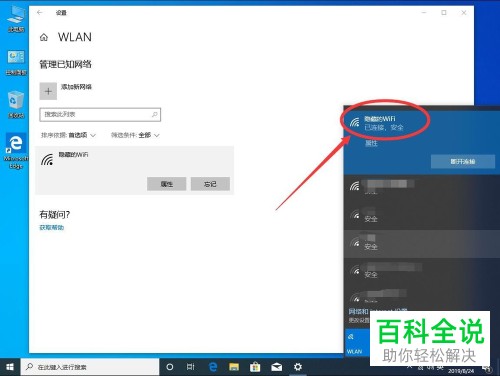Click search field for known networks list
Screen dimensions: 500x376
(x=100, y=115)
